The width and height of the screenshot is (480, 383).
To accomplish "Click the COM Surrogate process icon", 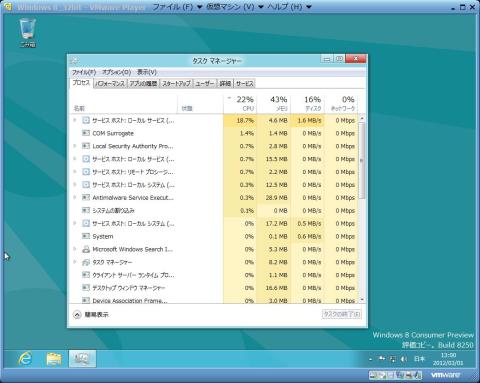I will (x=86, y=133).
